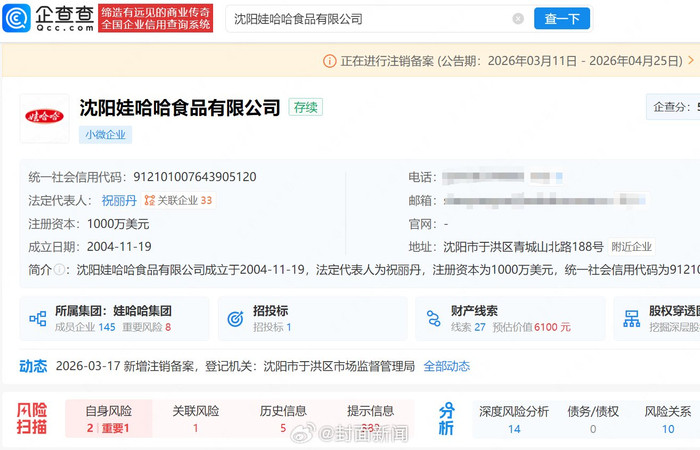The height and width of the screenshot is (450, 700).
Task: Open the 企查分 score box
Action: 673,107
